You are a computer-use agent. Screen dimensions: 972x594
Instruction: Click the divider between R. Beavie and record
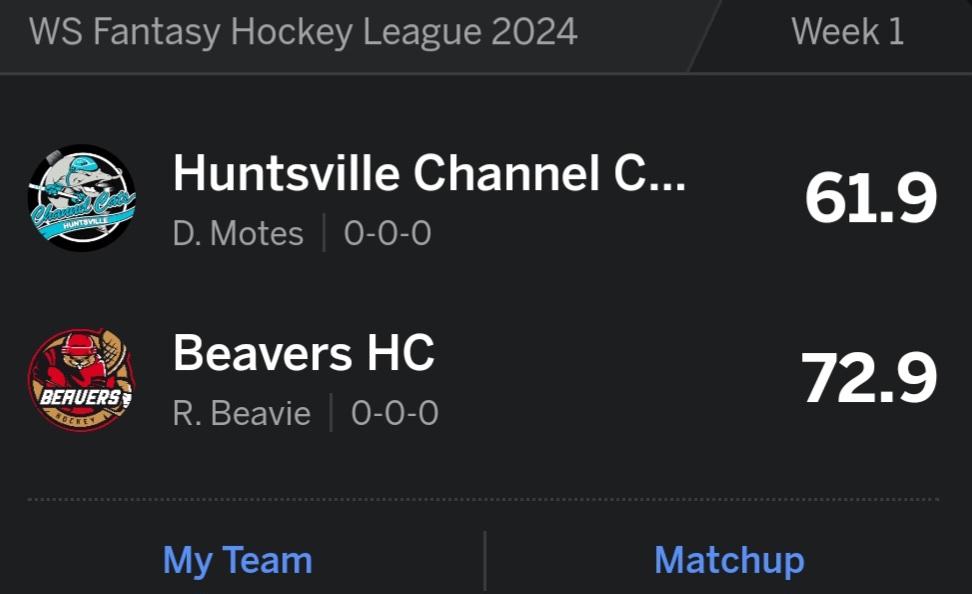pos(331,413)
